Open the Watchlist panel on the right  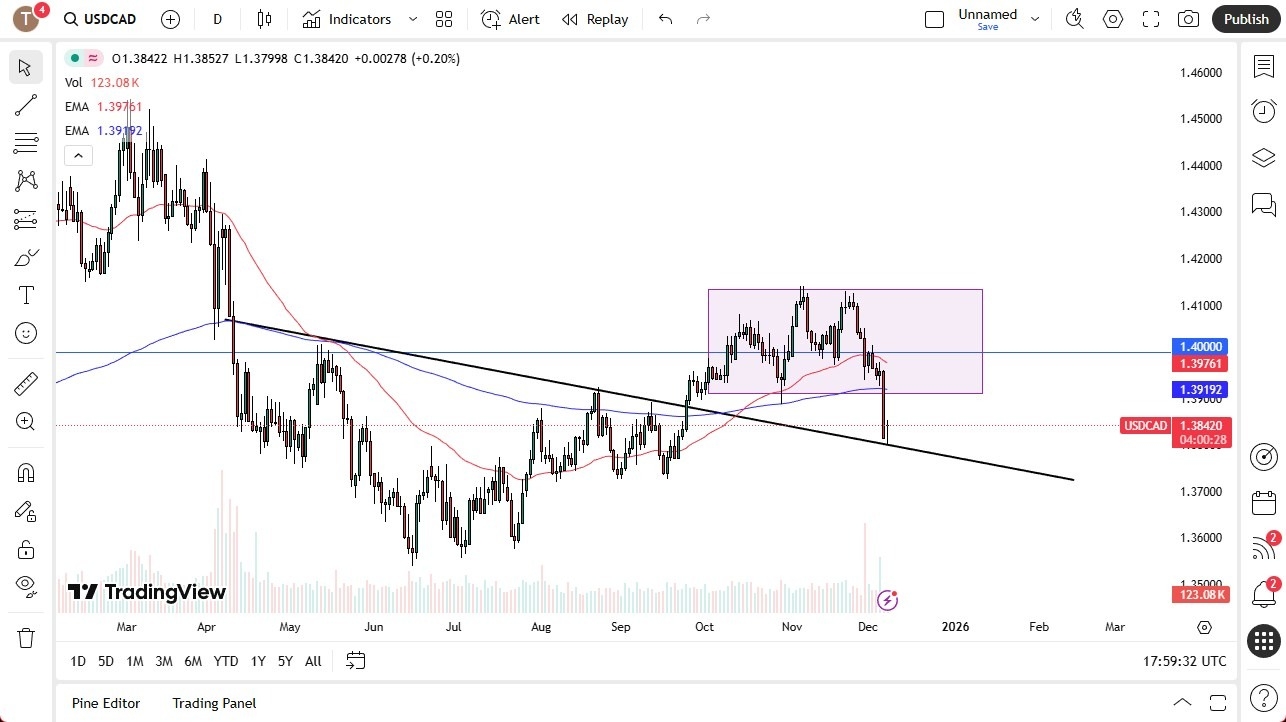click(1263, 65)
